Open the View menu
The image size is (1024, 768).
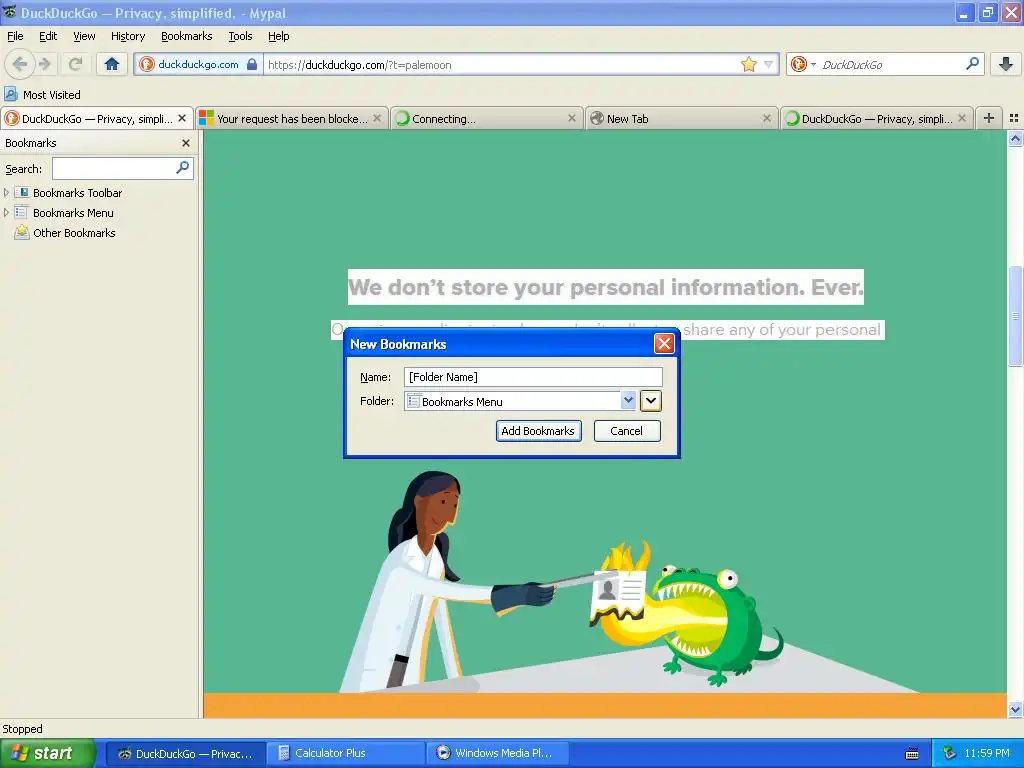pyautogui.click(x=84, y=37)
